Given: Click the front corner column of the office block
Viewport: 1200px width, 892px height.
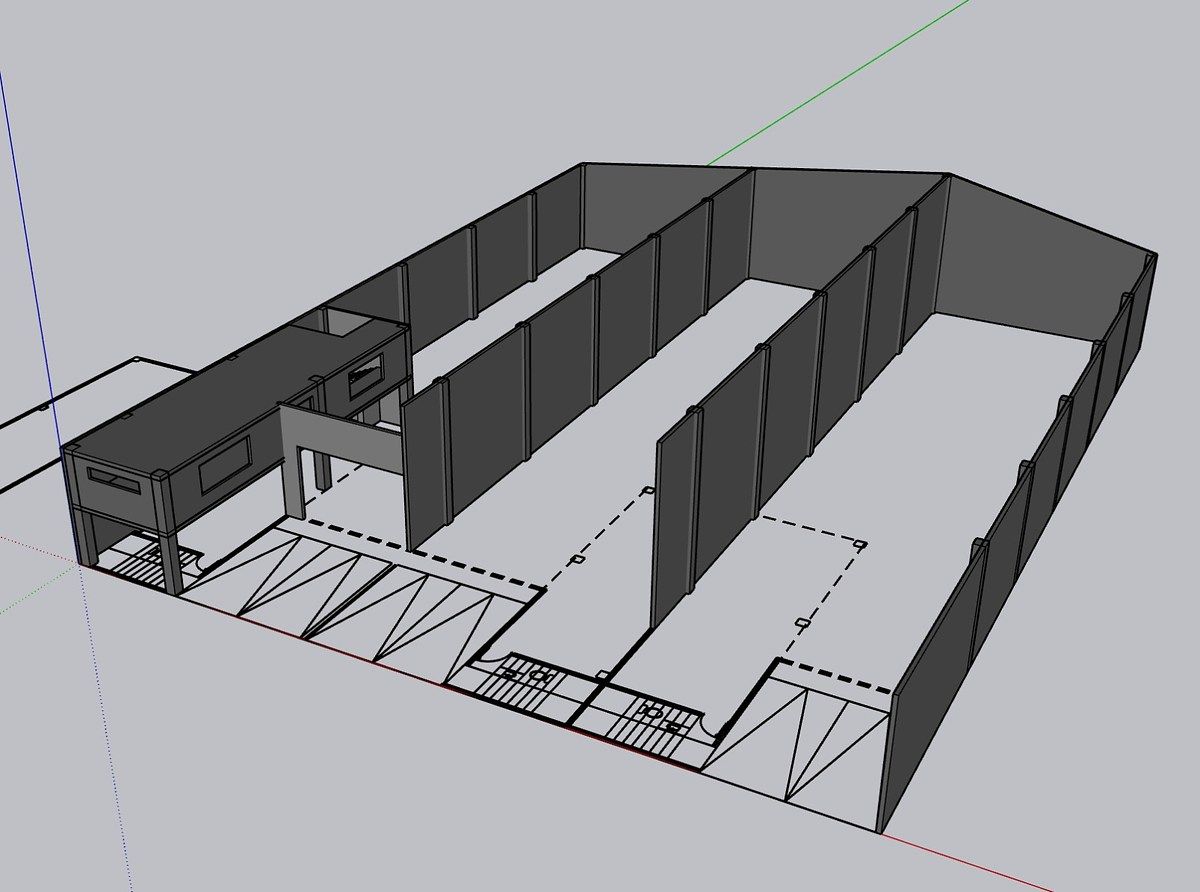Looking at the screenshot, I should 162,520.
